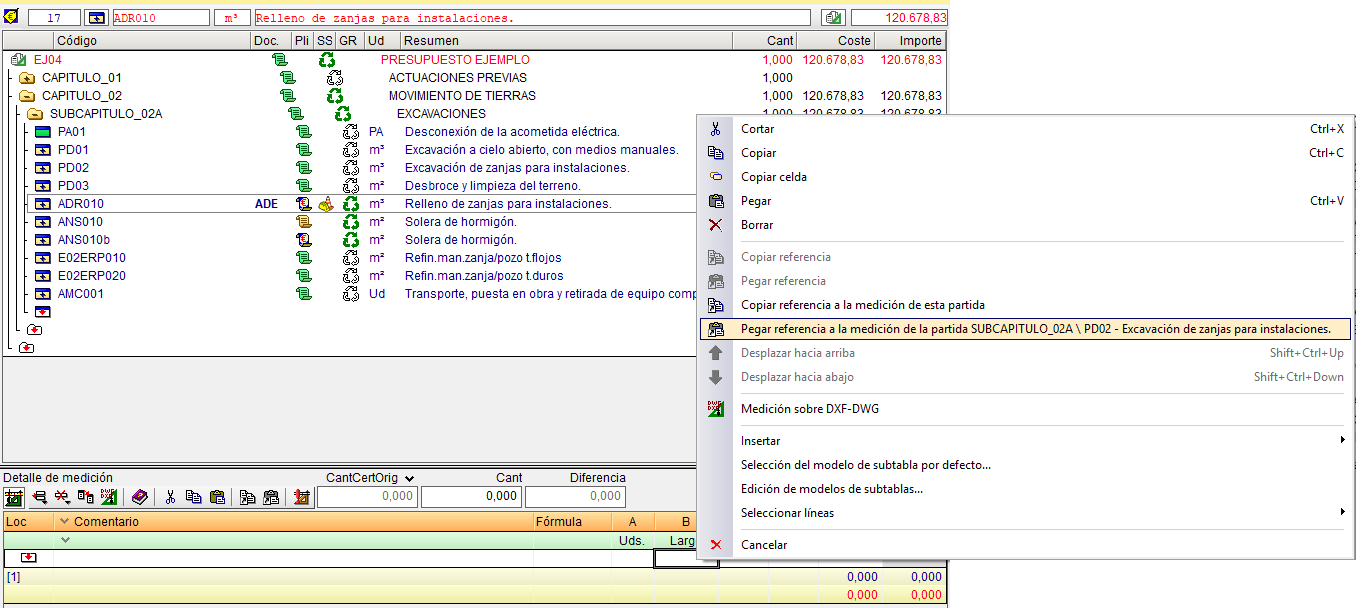
Task: Click the red arrow new-line icon under AMC001
Action: pyautogui.click(x=42, y=312)
